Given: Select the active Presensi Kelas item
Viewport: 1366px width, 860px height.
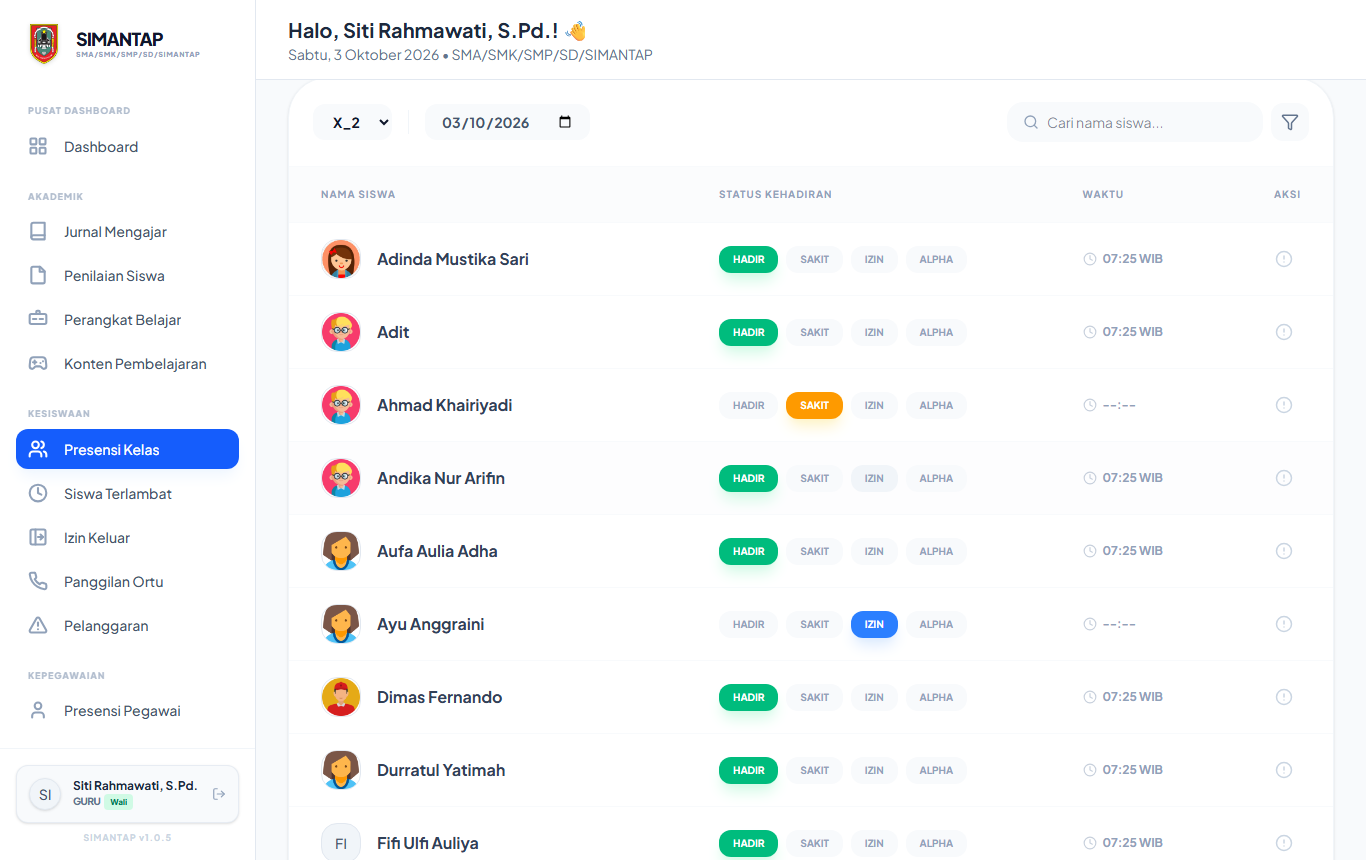Looking at the screenshot, I should (127, 449).
